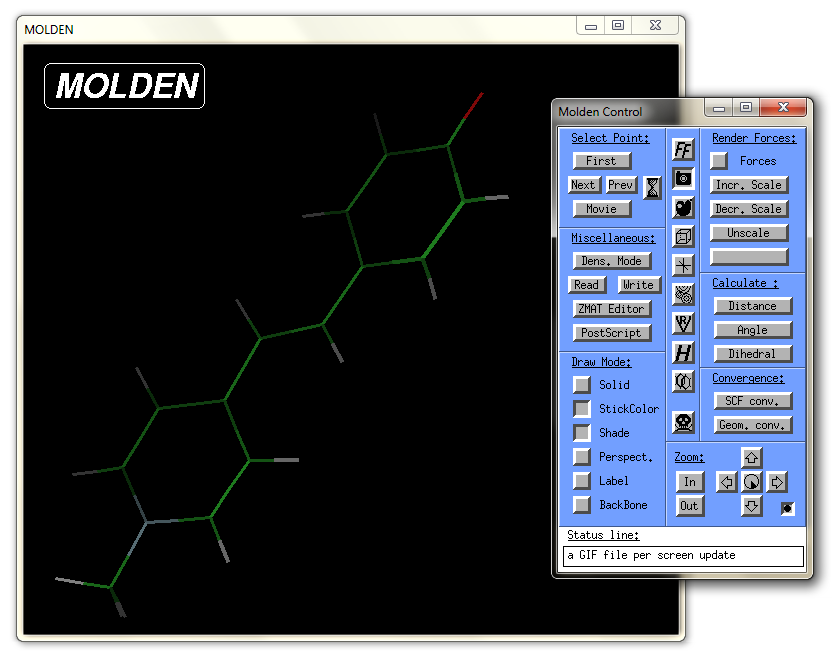The height and width of the screenshot is (658, 834).
Task: Click the hourglass icon beside Prev
Action: coord(652,187)
